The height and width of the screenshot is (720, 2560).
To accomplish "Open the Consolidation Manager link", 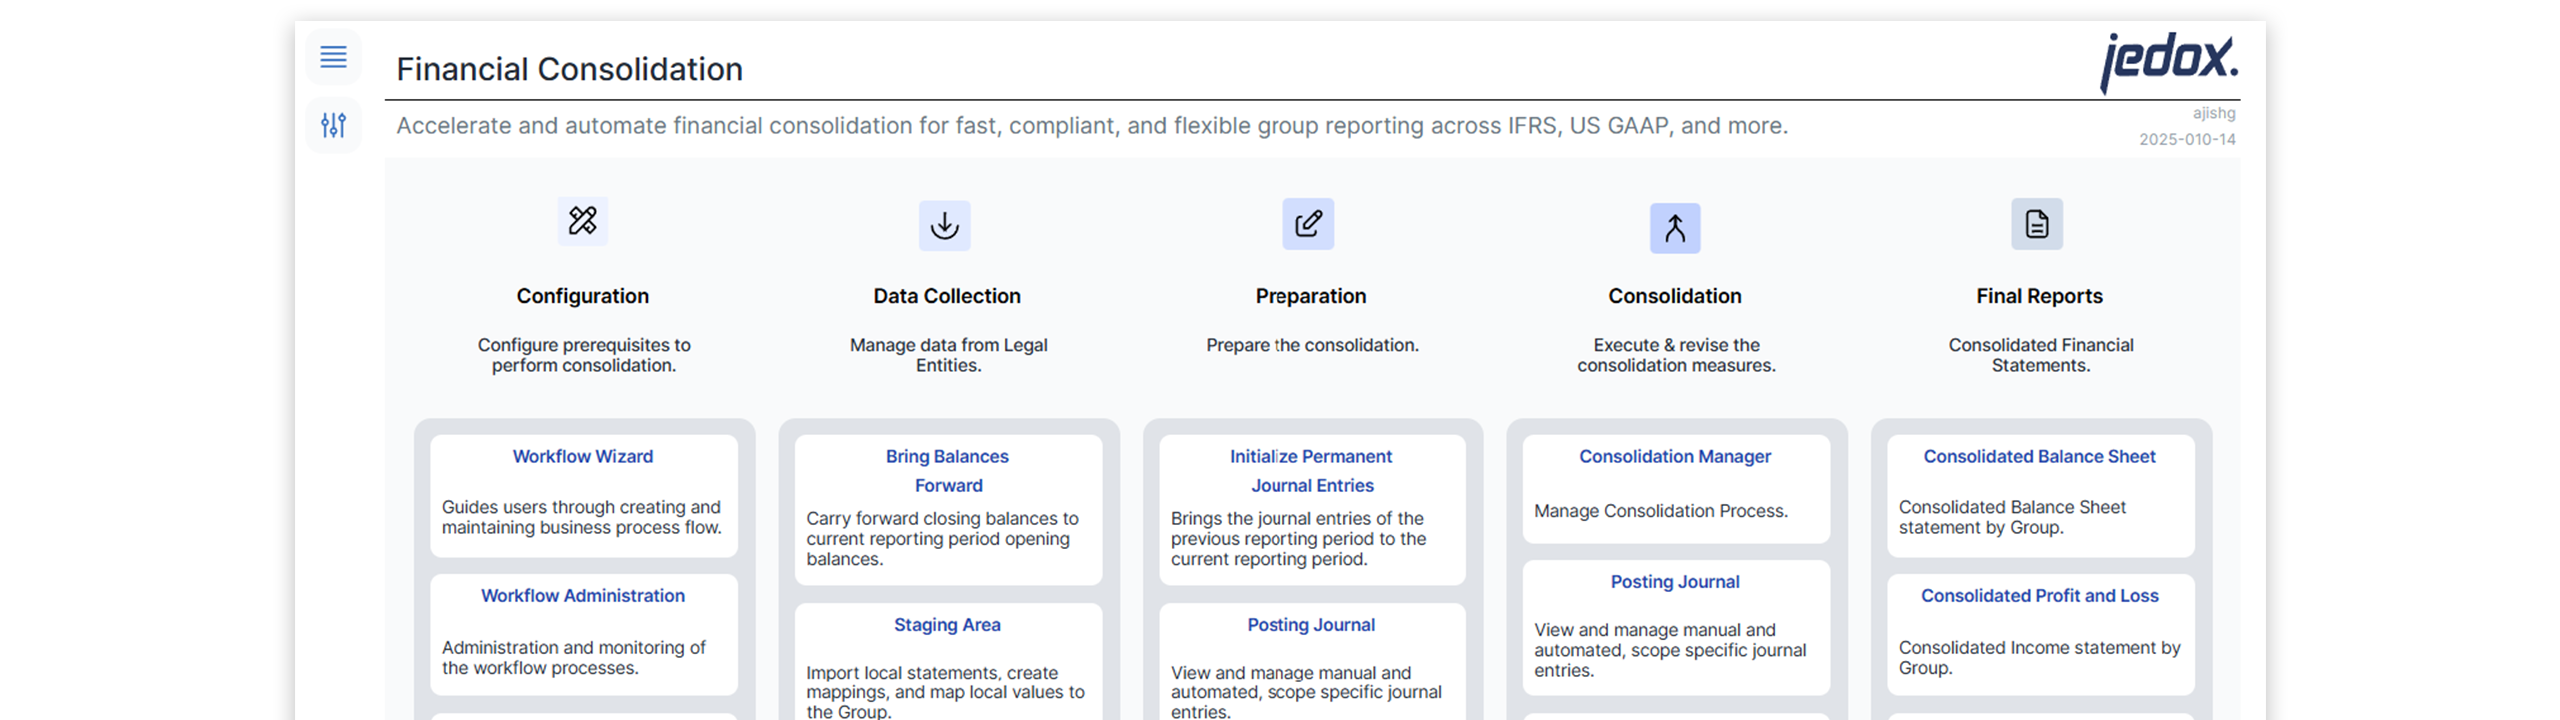I will point(1675,457).
